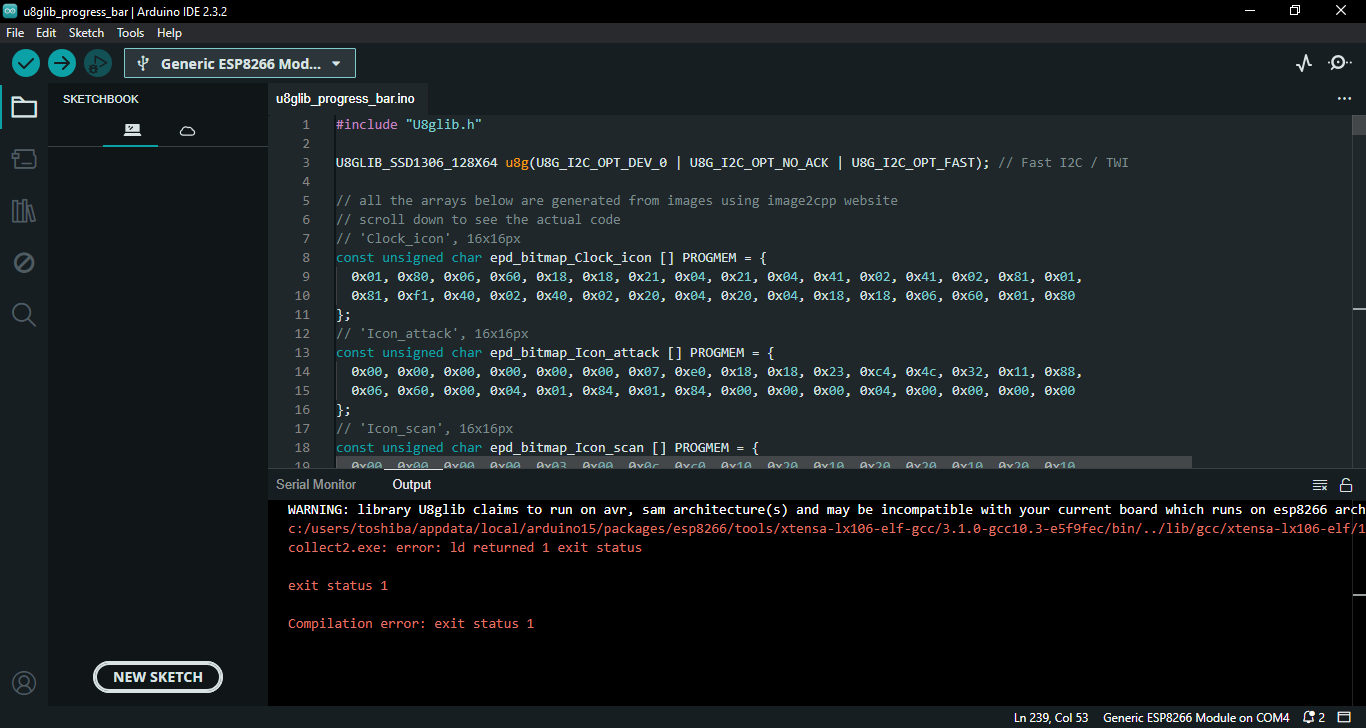Open the Serial Plotter
1366x728 pixels.
click(1304, 64)
